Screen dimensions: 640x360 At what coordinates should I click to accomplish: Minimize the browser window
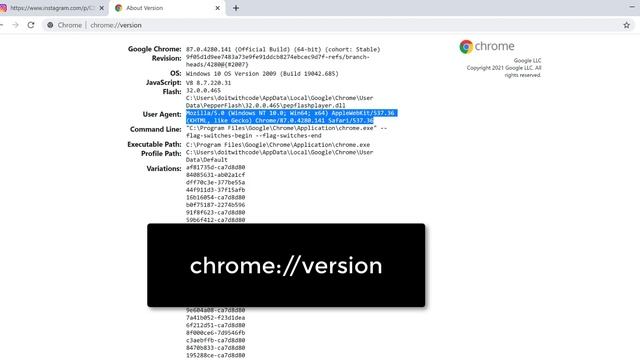632,7
